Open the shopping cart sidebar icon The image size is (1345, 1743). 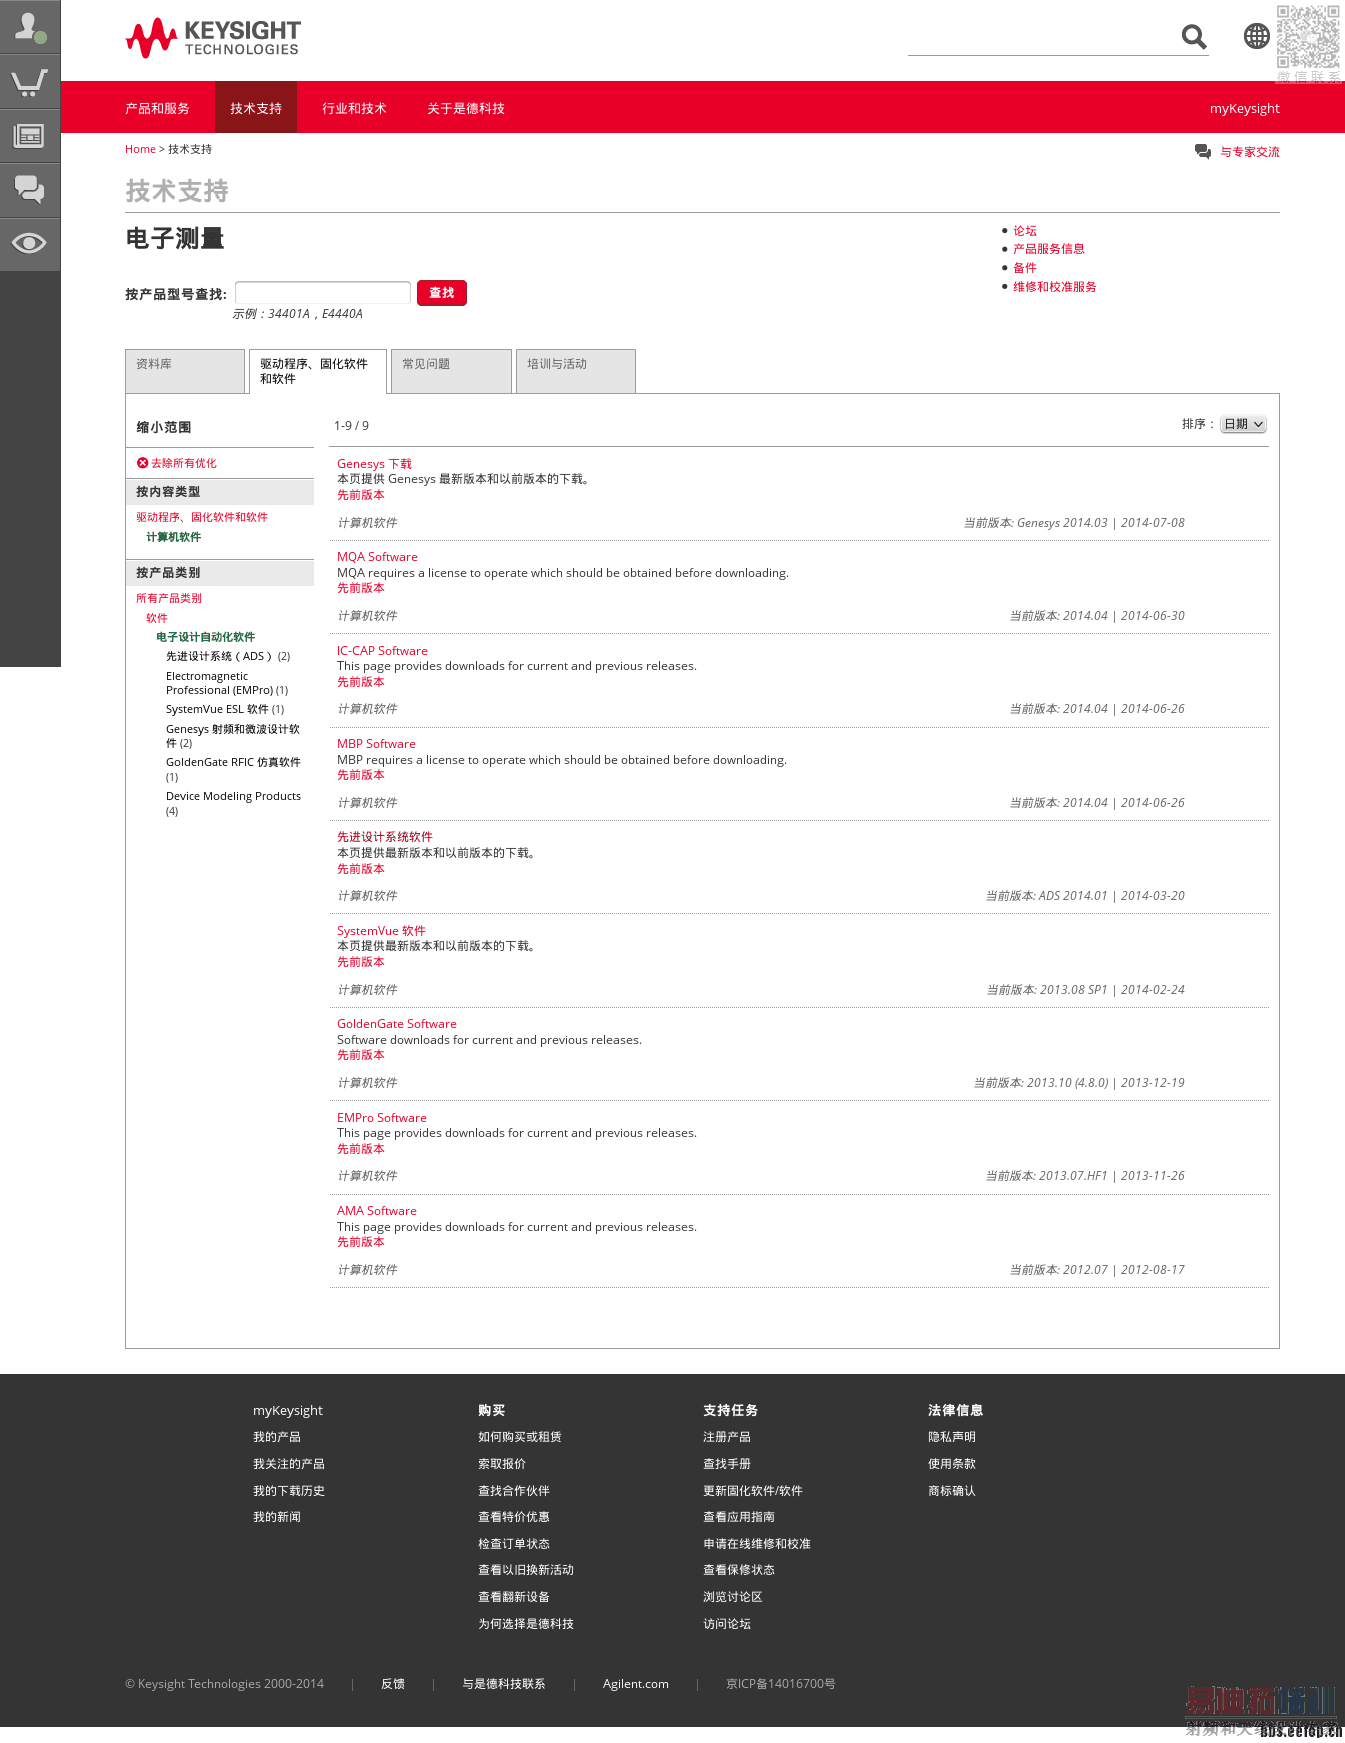30,82
